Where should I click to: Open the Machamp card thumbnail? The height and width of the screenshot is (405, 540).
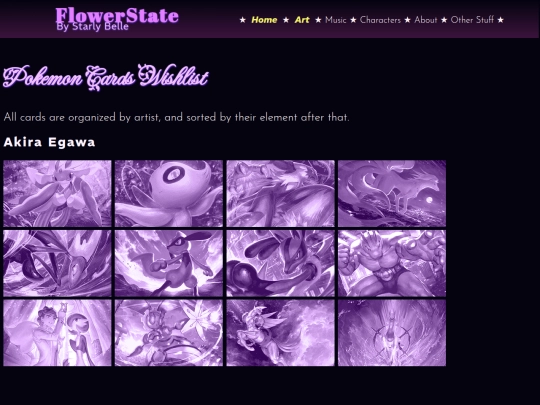click(392, 263)
